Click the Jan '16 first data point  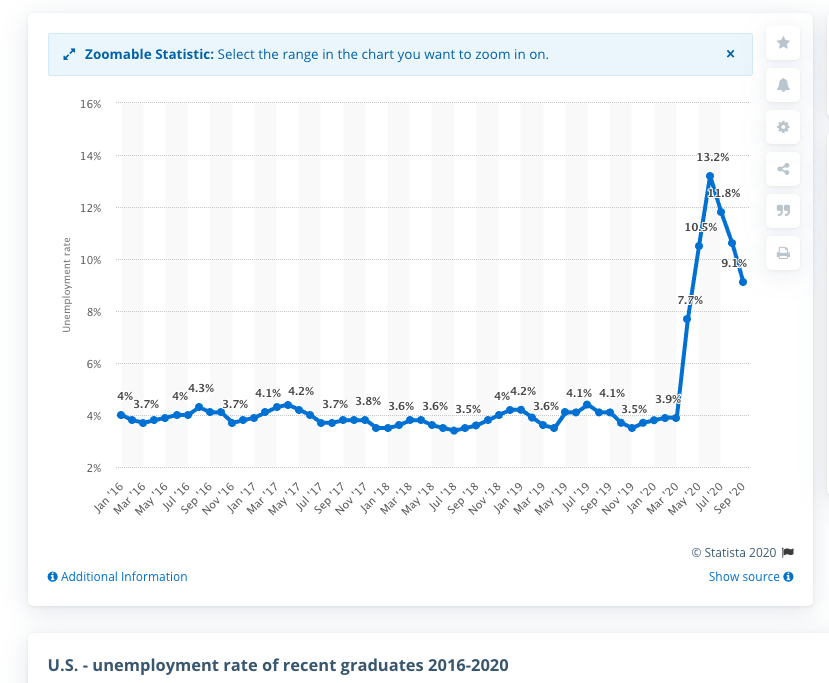(x=121, y=415)
